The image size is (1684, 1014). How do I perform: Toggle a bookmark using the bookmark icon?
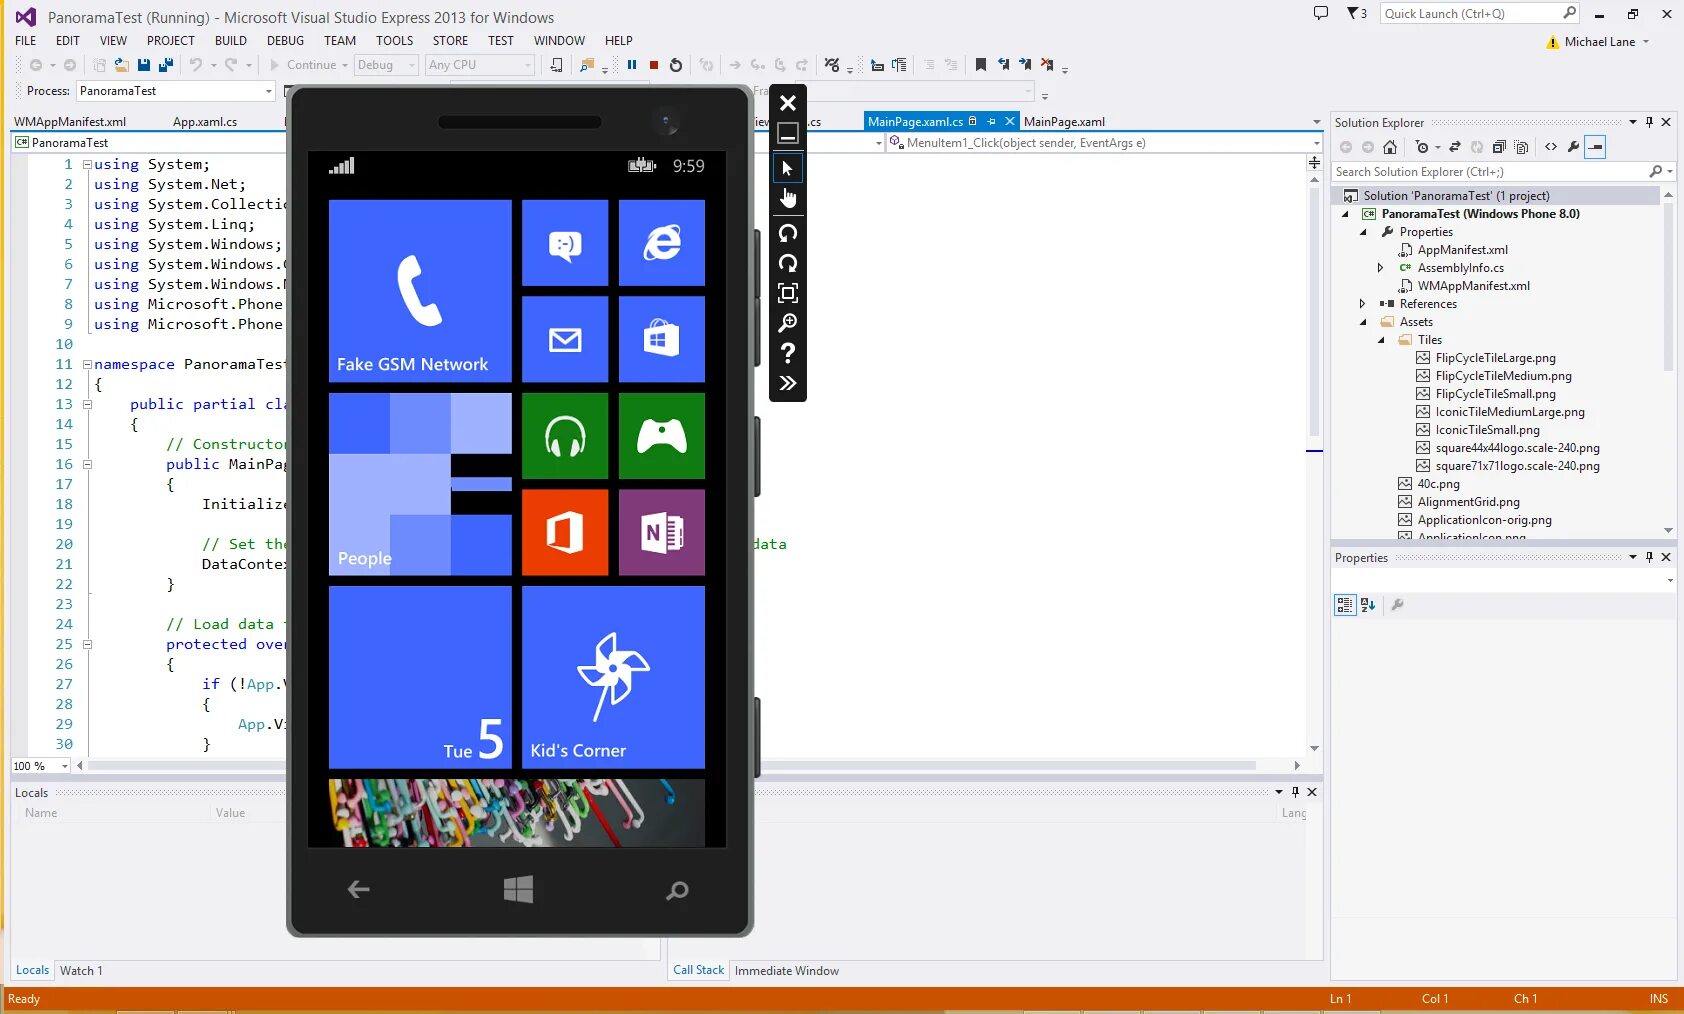click(981, 65)
